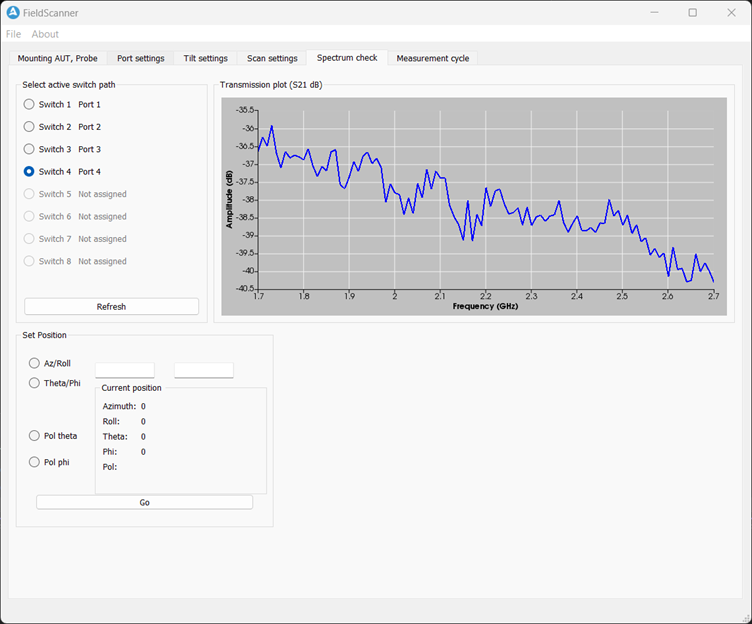Click the Roll: 0 readout
Screen dimensions: 752x624
point(124,421)
